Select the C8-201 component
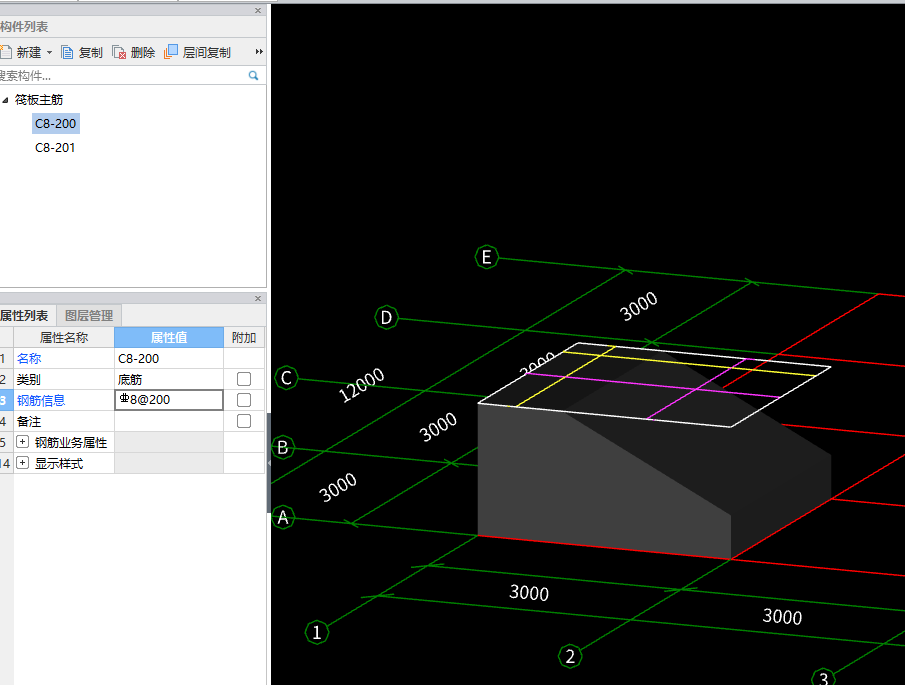 (55, 148)
